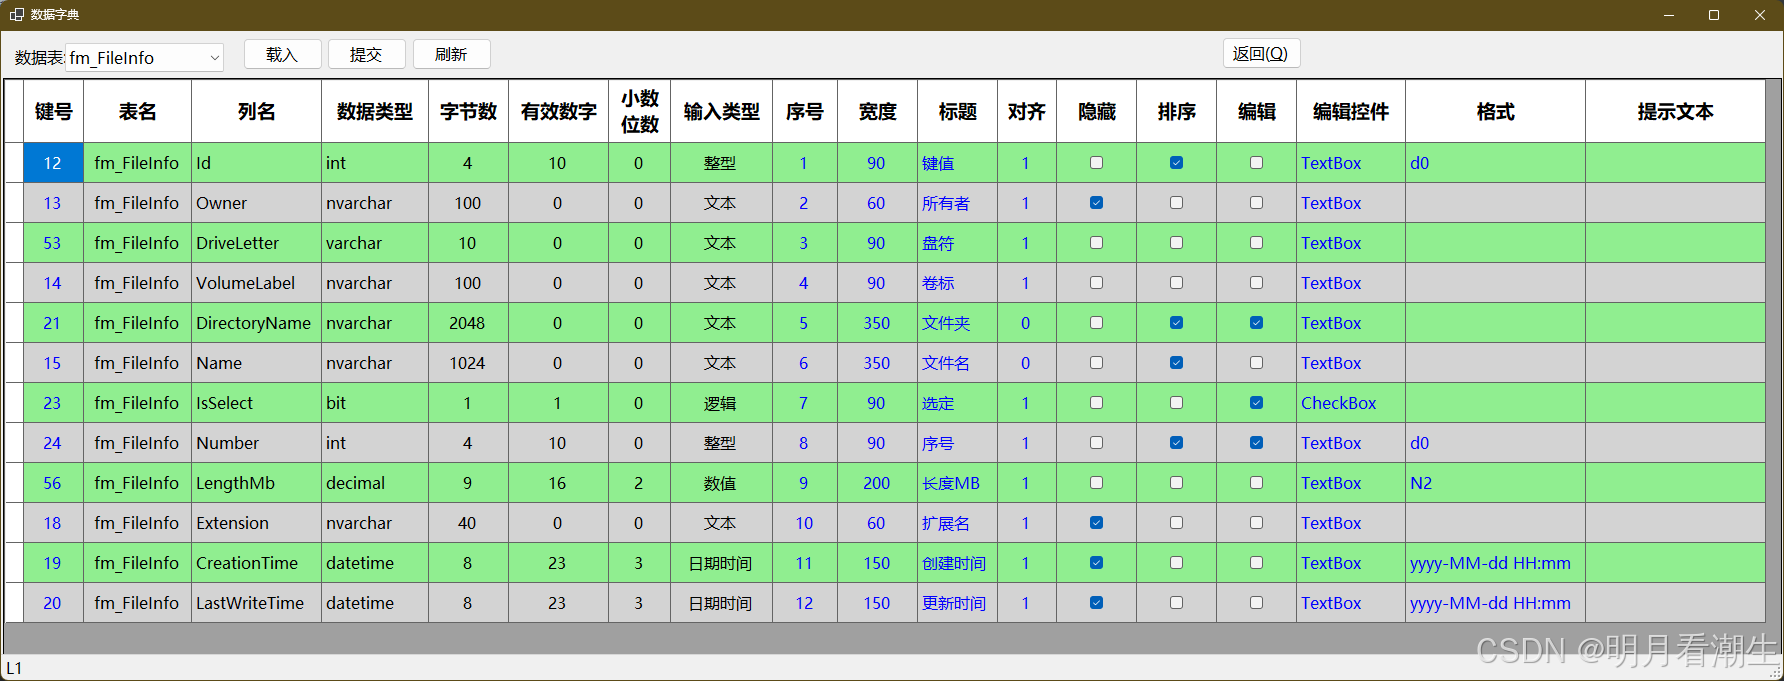Click the 卷标 title cell
Image resolution: width=1784 pixels, height=681 pixels.
957,283
